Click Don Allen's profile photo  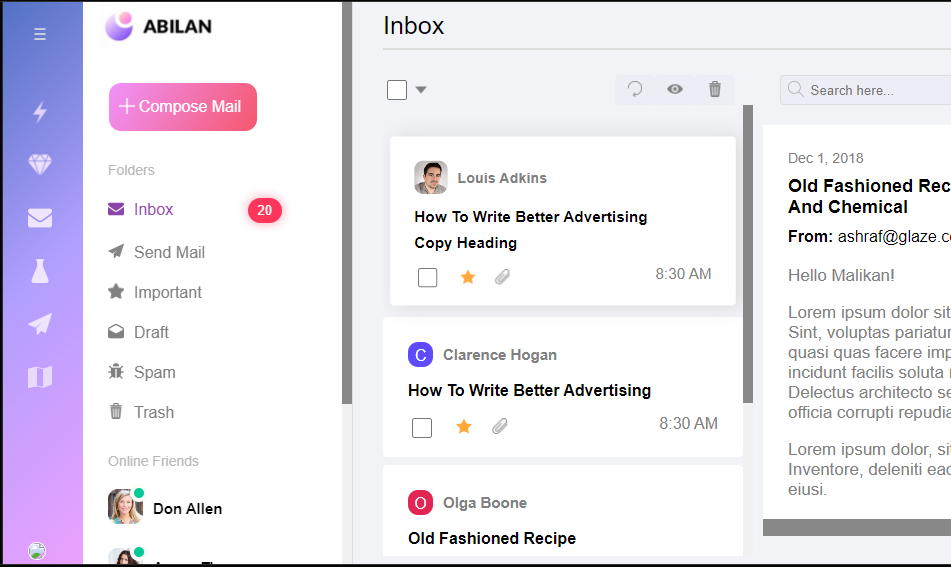pos(125,507)
